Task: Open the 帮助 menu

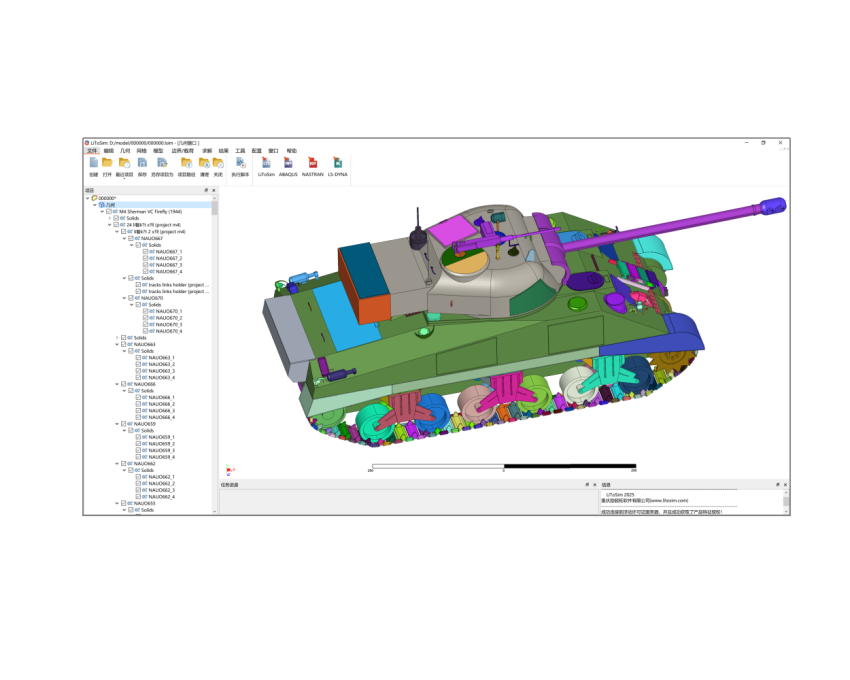Action: coord(292,151)
